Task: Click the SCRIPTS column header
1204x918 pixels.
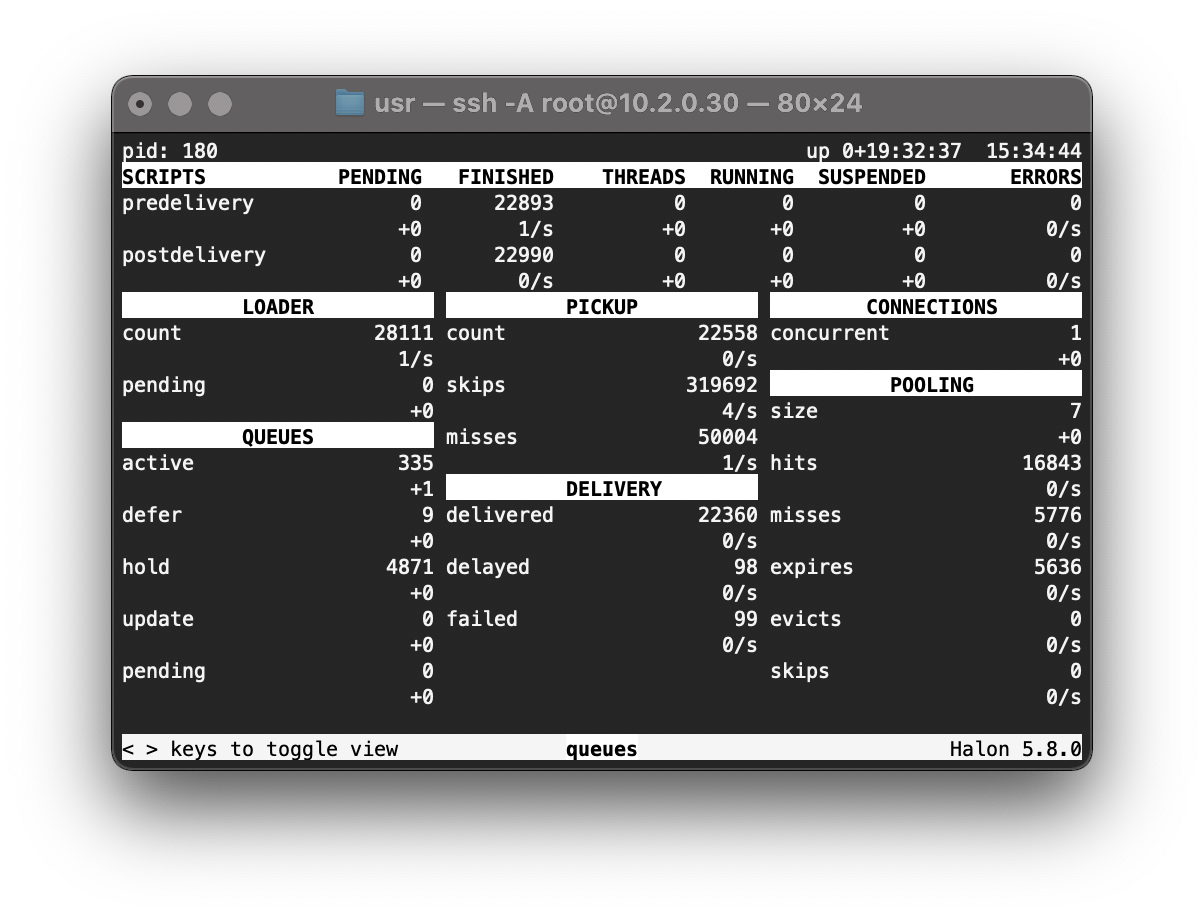Action: [164, 177]
